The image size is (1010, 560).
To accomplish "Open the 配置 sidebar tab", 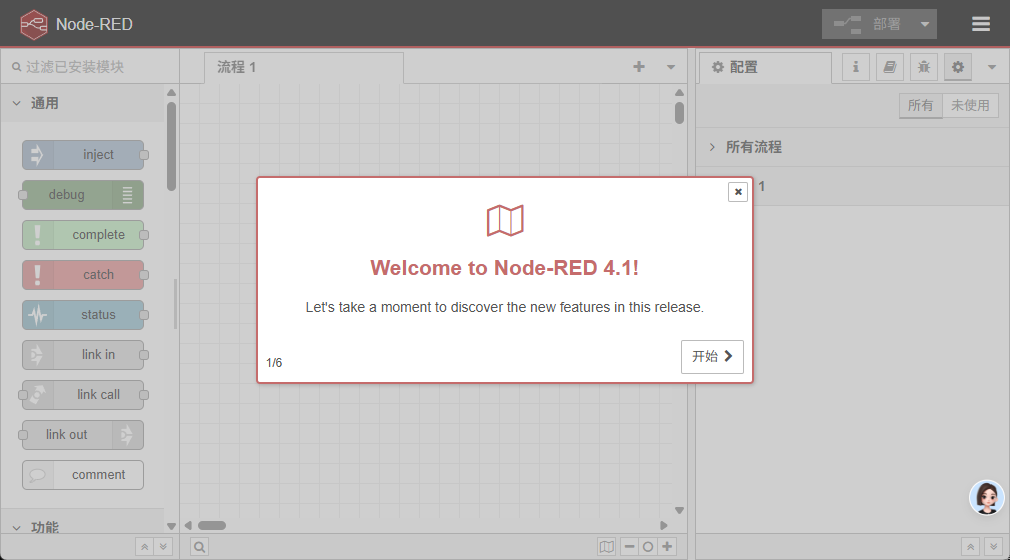I will pyautogui.click(x=765, y=67).
